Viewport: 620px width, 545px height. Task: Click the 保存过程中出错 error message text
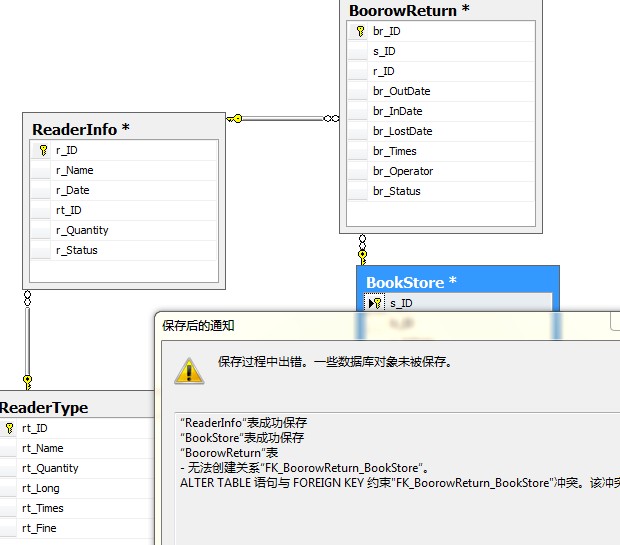pos(335,361)
